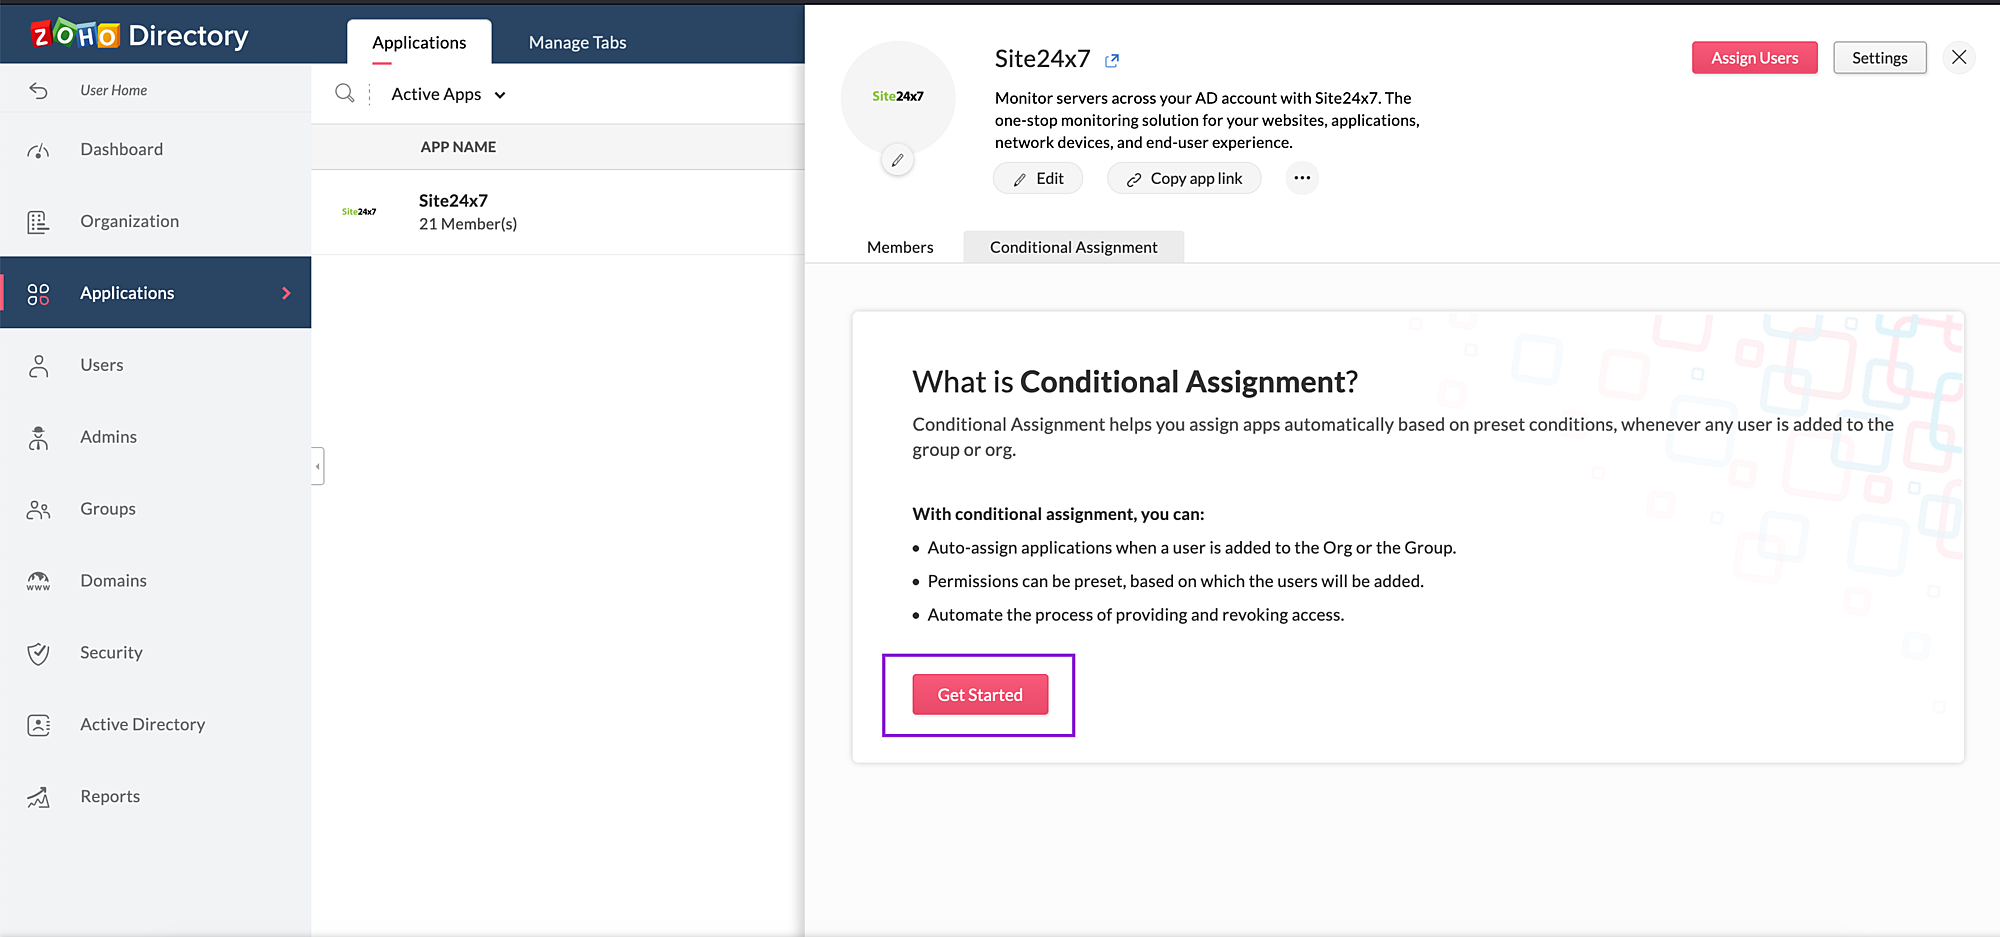The width and height of the screenshot is (2000, 937).
Task: Select the Conditional Assignment tab
Action: [x=1073, y=247]
